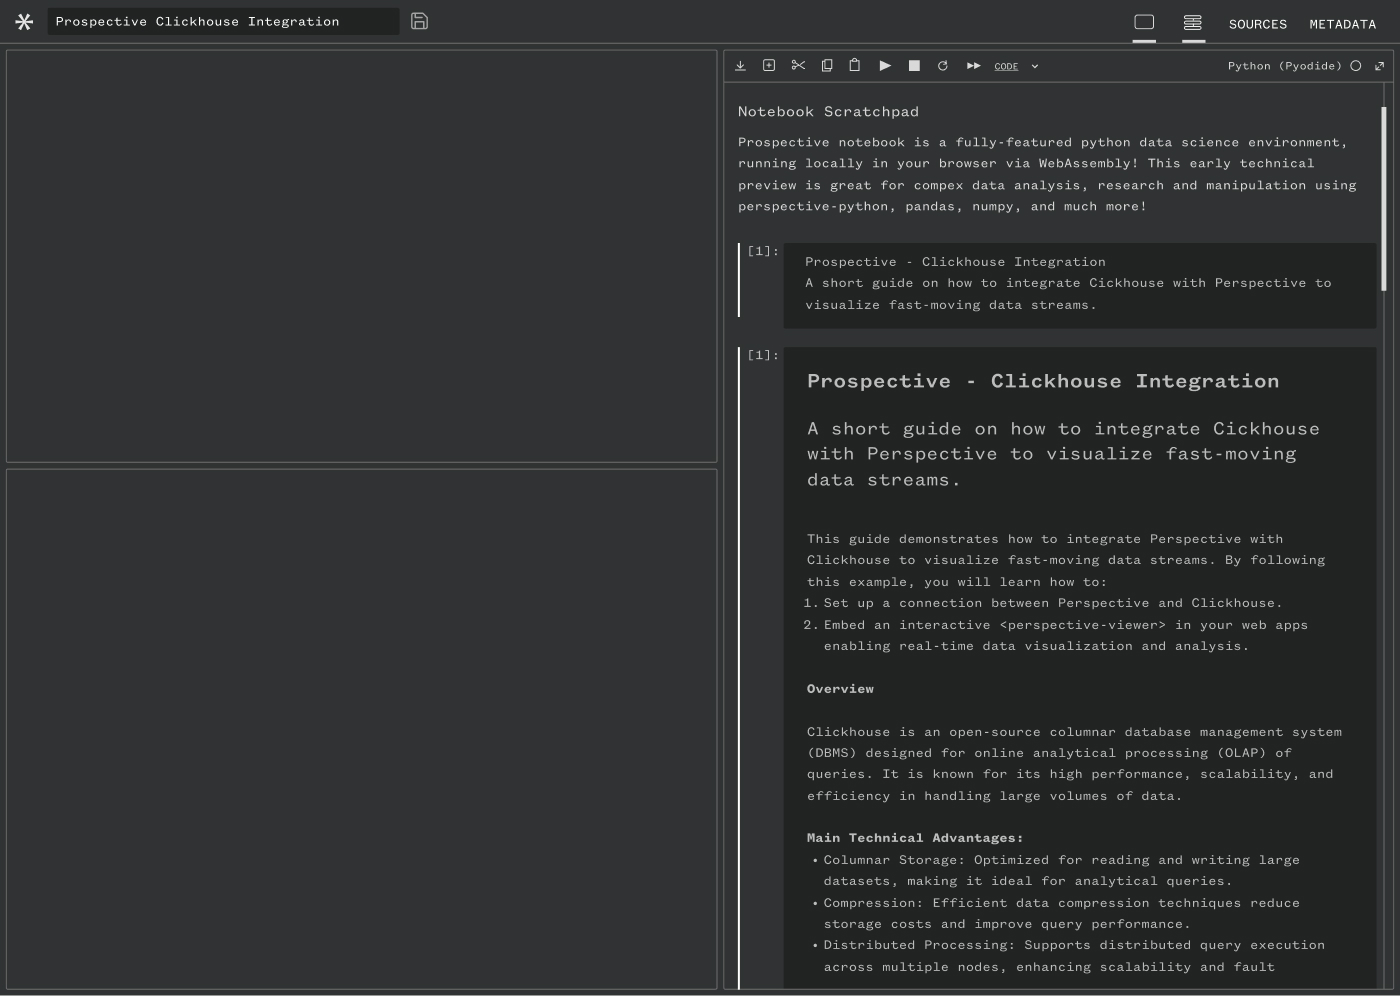This screenshot has width=1400, height=996.
Task: Restart kernel and run all cells
Action: tap(973, 66)
